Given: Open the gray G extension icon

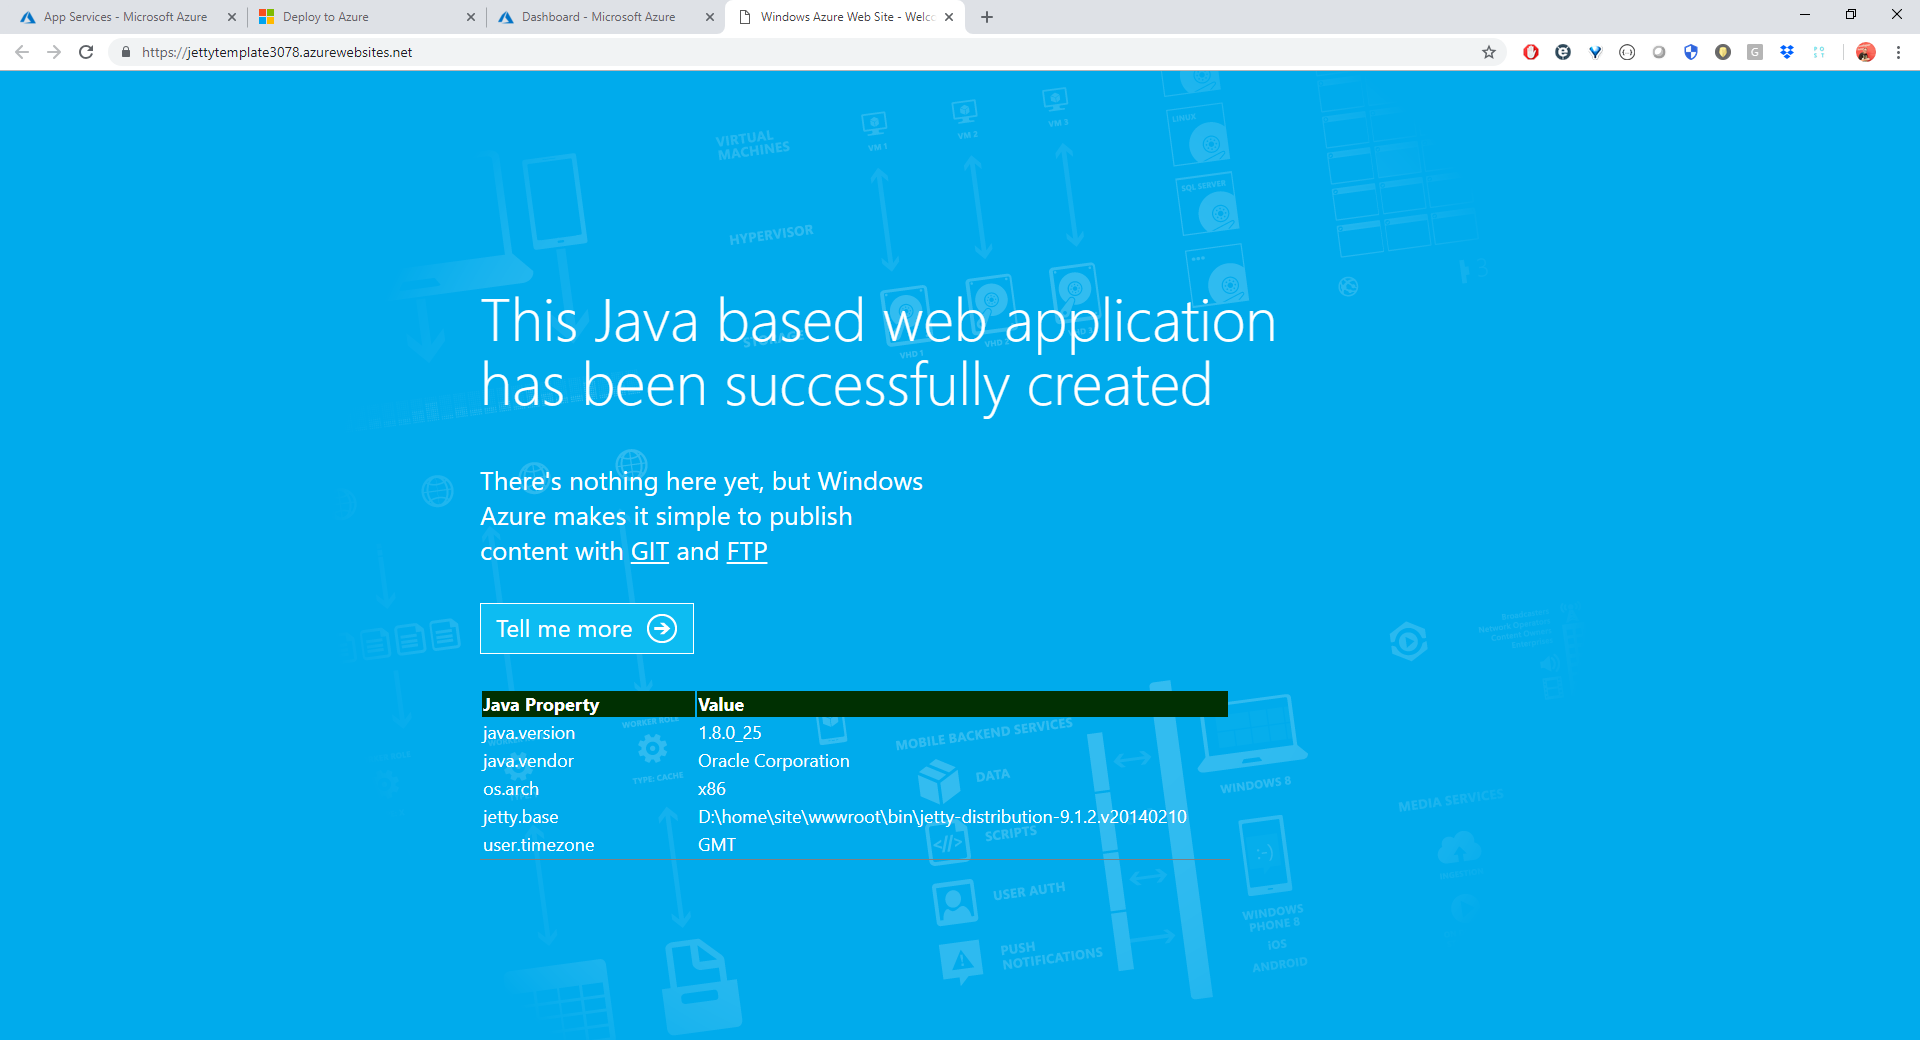Looking at the screenshot, I should 1755,52.
